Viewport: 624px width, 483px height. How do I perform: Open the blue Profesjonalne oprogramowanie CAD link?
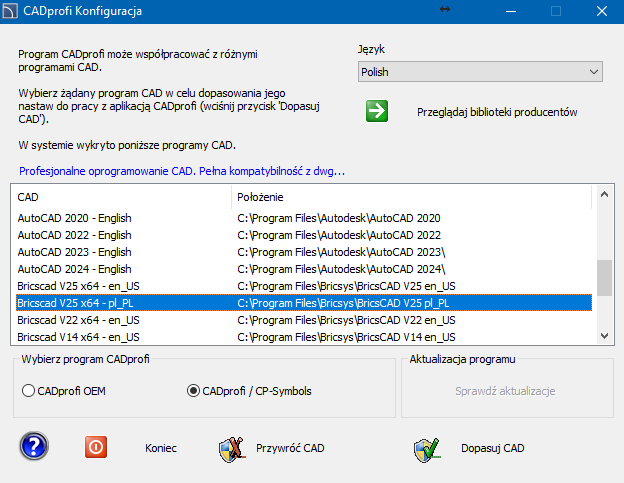point(182,171)
